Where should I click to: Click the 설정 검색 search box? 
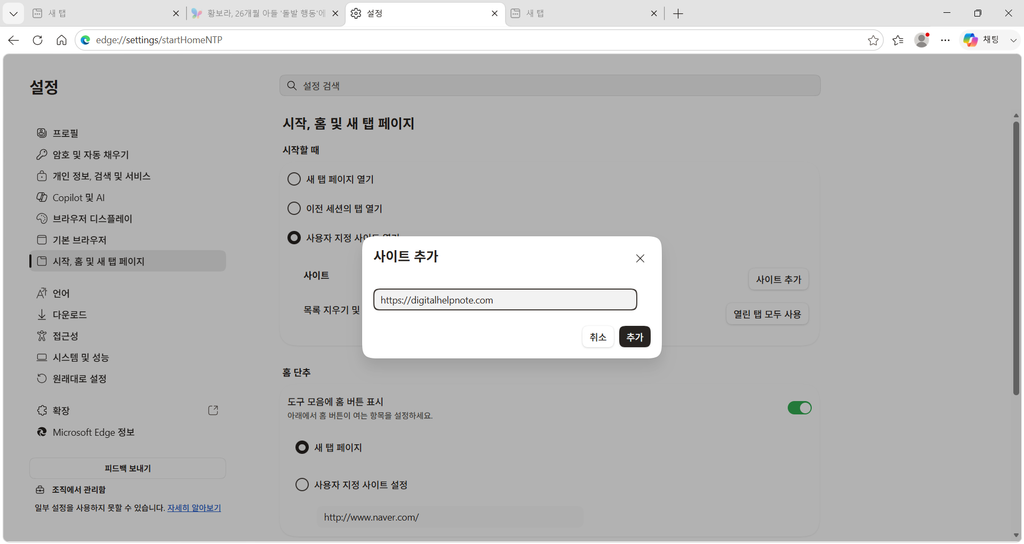550,86
